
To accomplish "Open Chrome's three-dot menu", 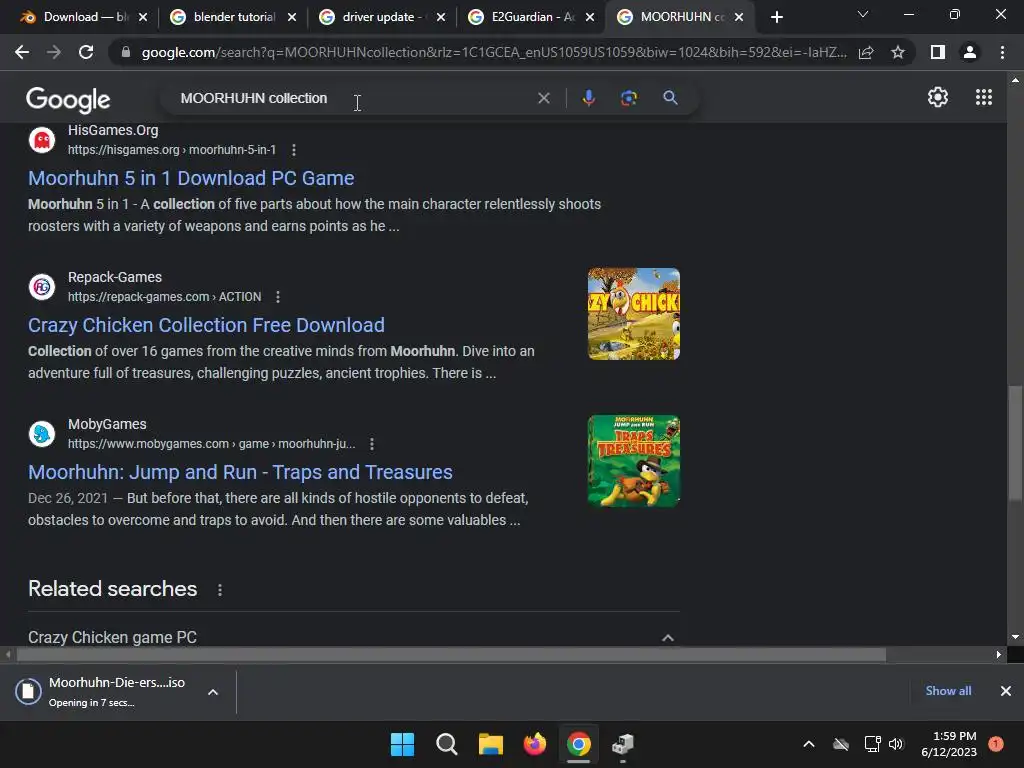I will point(1002,52).
